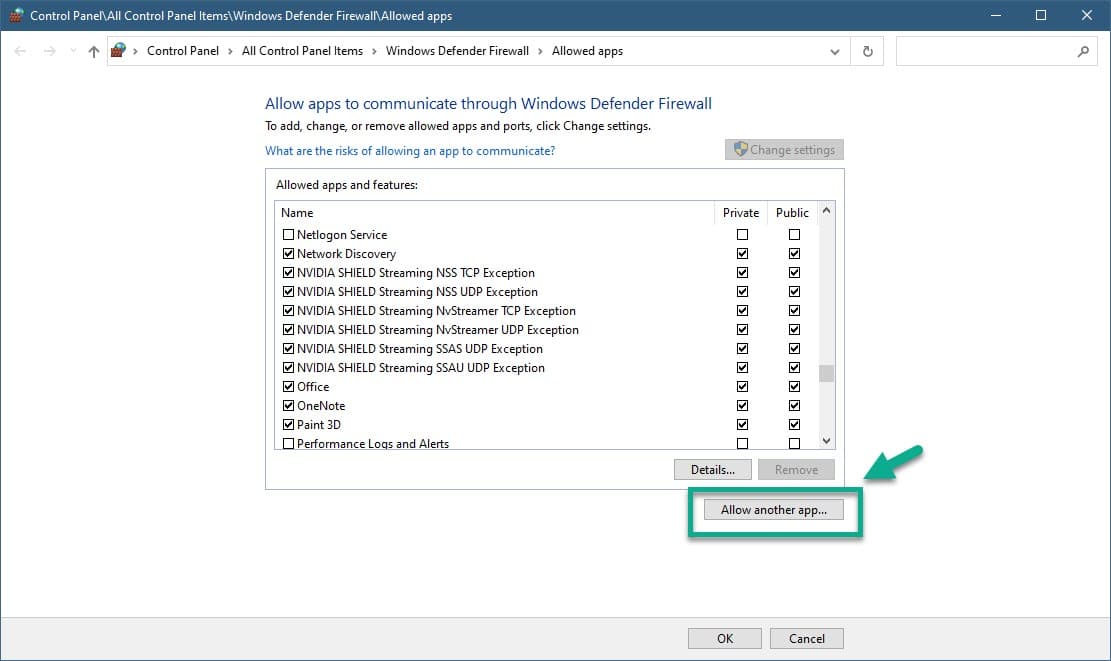Image resolution: width=1111 pixels, height=661 pixels.
Task: Click the Control Panel title bar icon
Action: coord(16,15)
